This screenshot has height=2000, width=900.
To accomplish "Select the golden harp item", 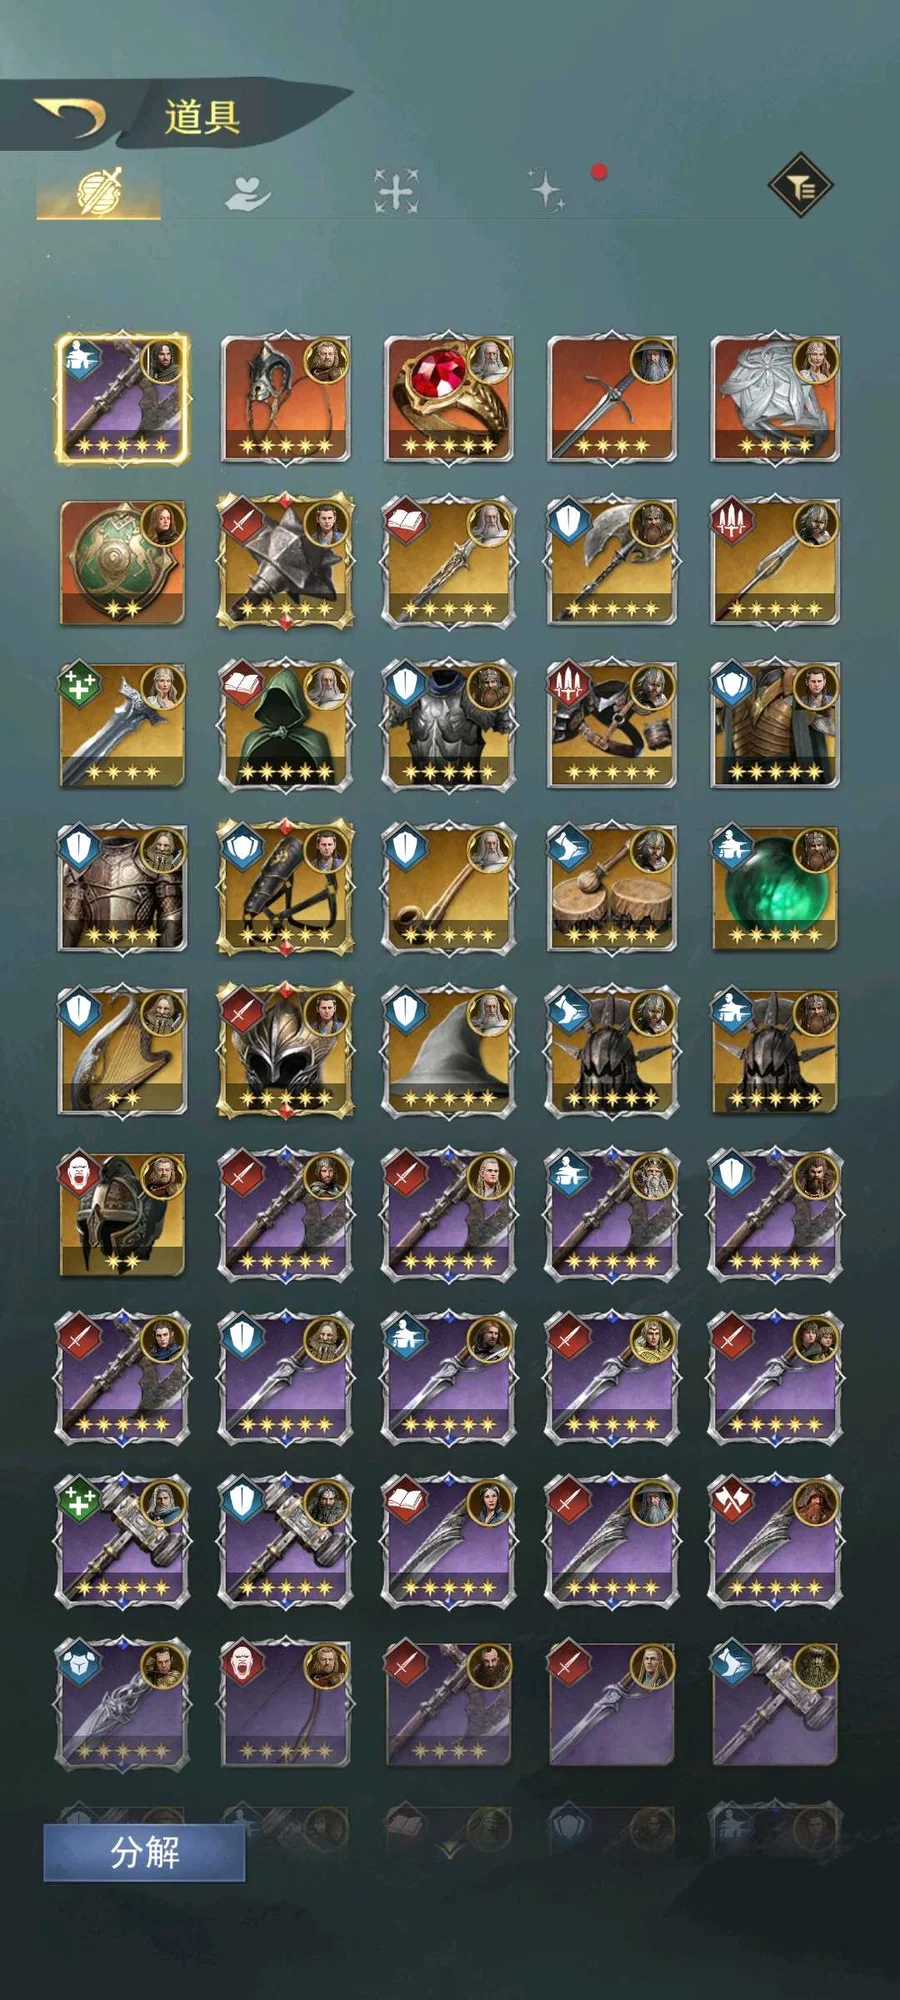I will (x=122, y=1050).
